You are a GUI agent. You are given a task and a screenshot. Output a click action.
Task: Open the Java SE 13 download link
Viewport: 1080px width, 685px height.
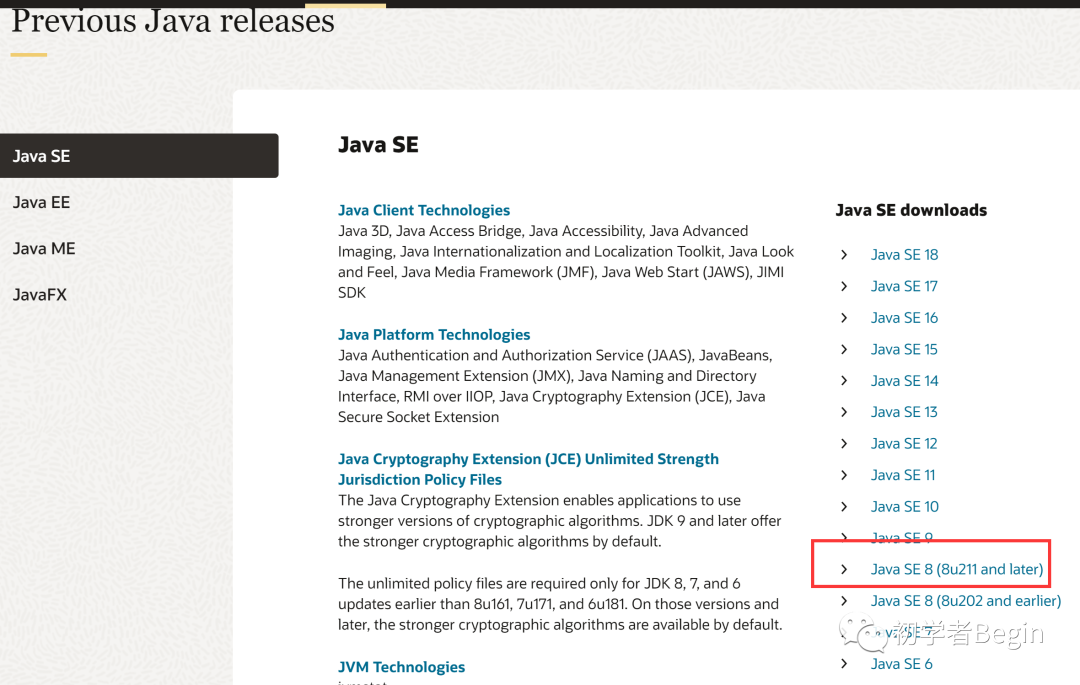point(904,412)
